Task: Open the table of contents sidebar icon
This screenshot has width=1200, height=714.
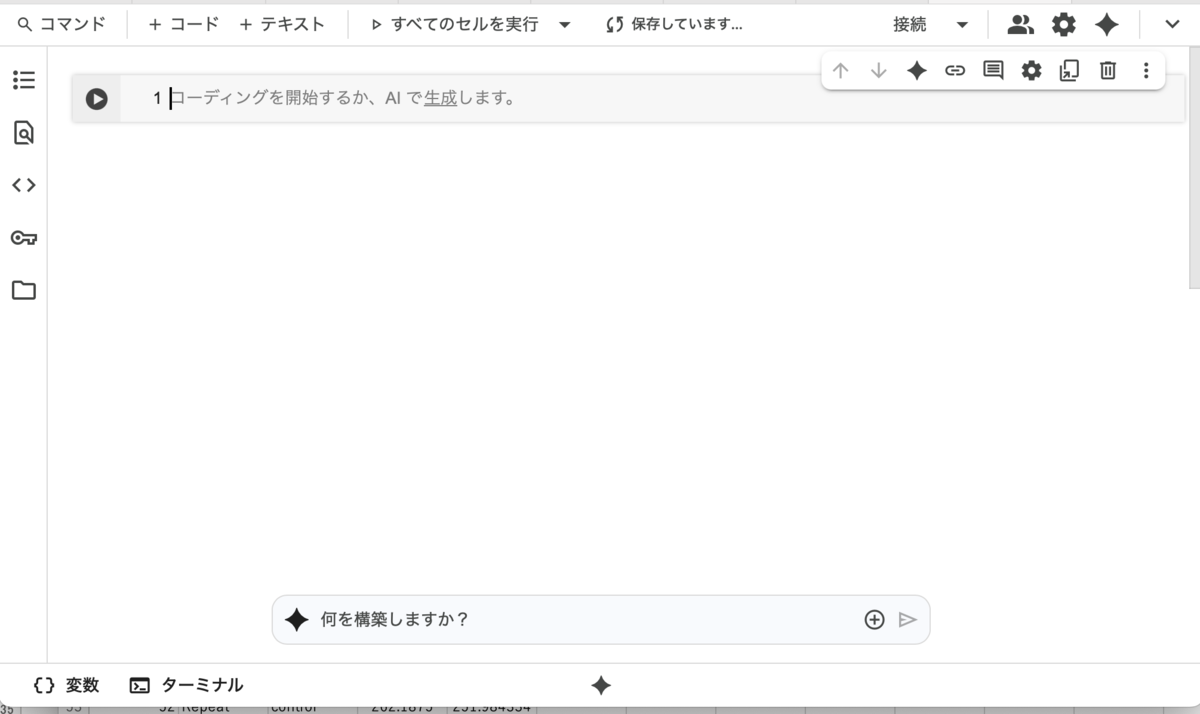Action: 24,80
